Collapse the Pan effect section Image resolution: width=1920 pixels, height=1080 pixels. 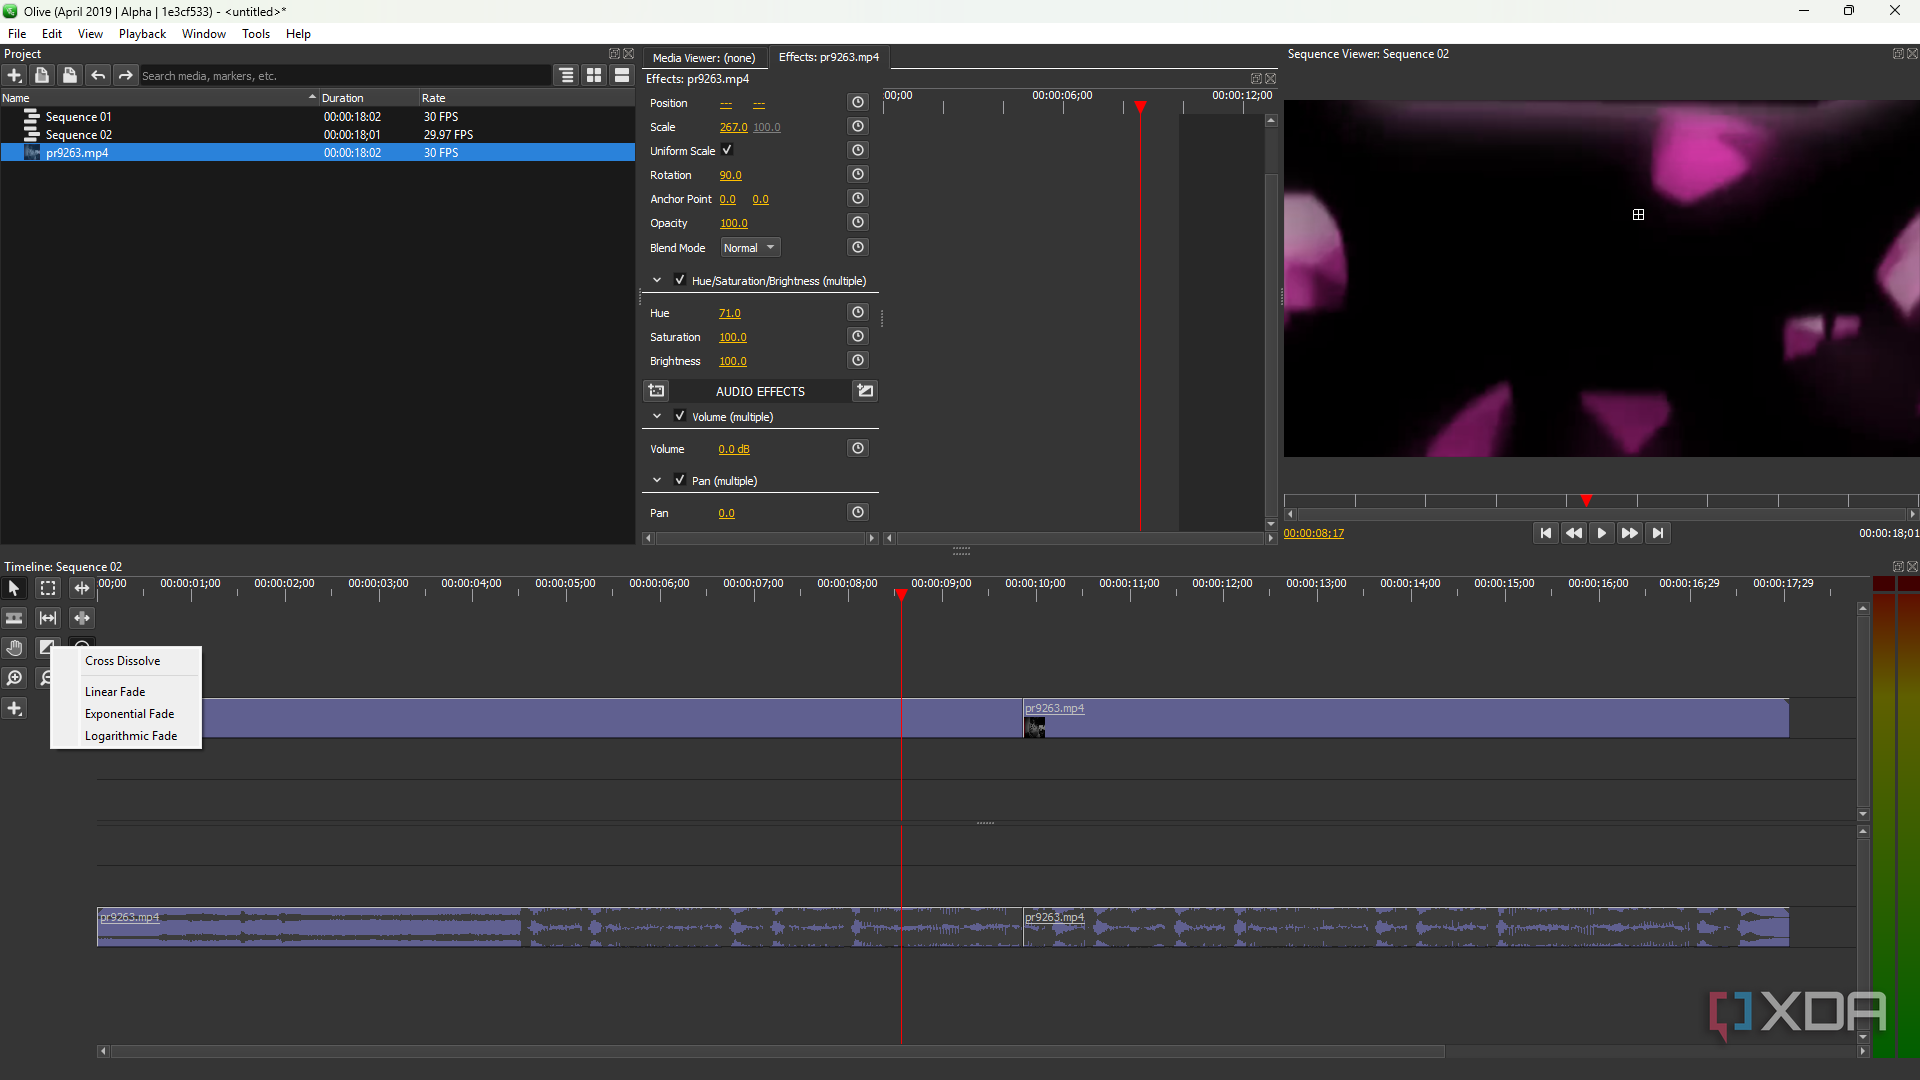(657, 480)
